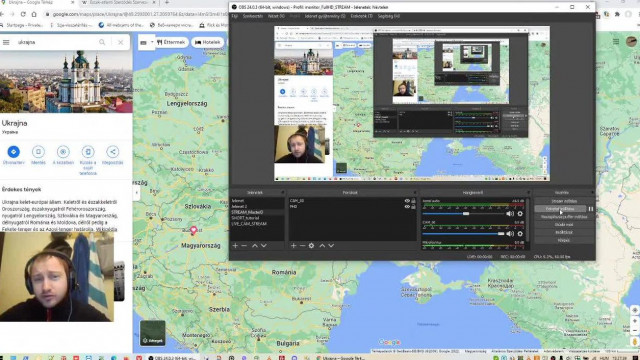640x360 pixels.
Task: Toggle lock on FHD source
Action: [x=413, y=207]
